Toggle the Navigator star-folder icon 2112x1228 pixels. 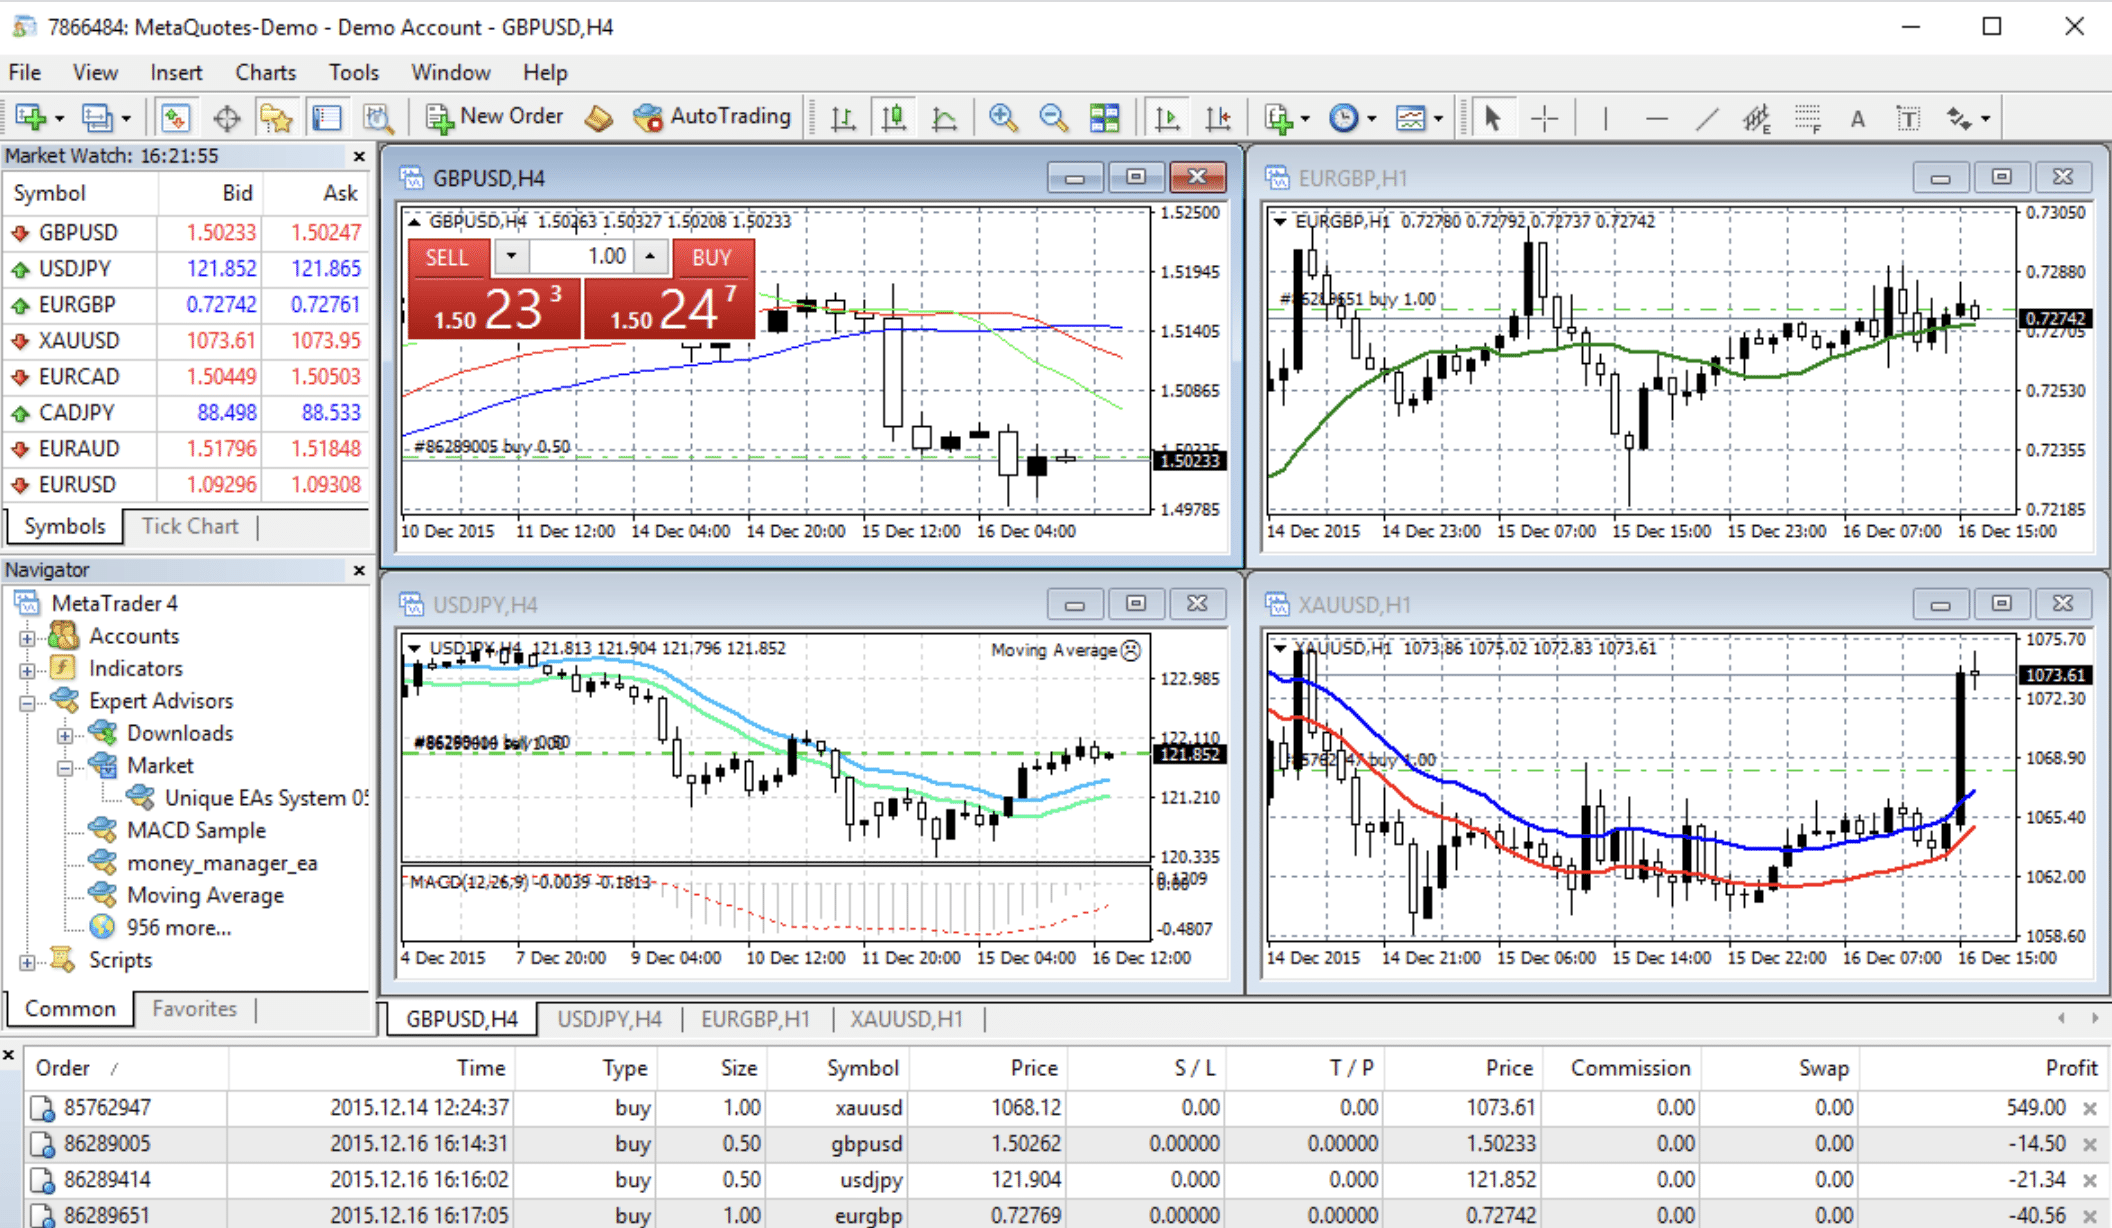pos(276,118)
